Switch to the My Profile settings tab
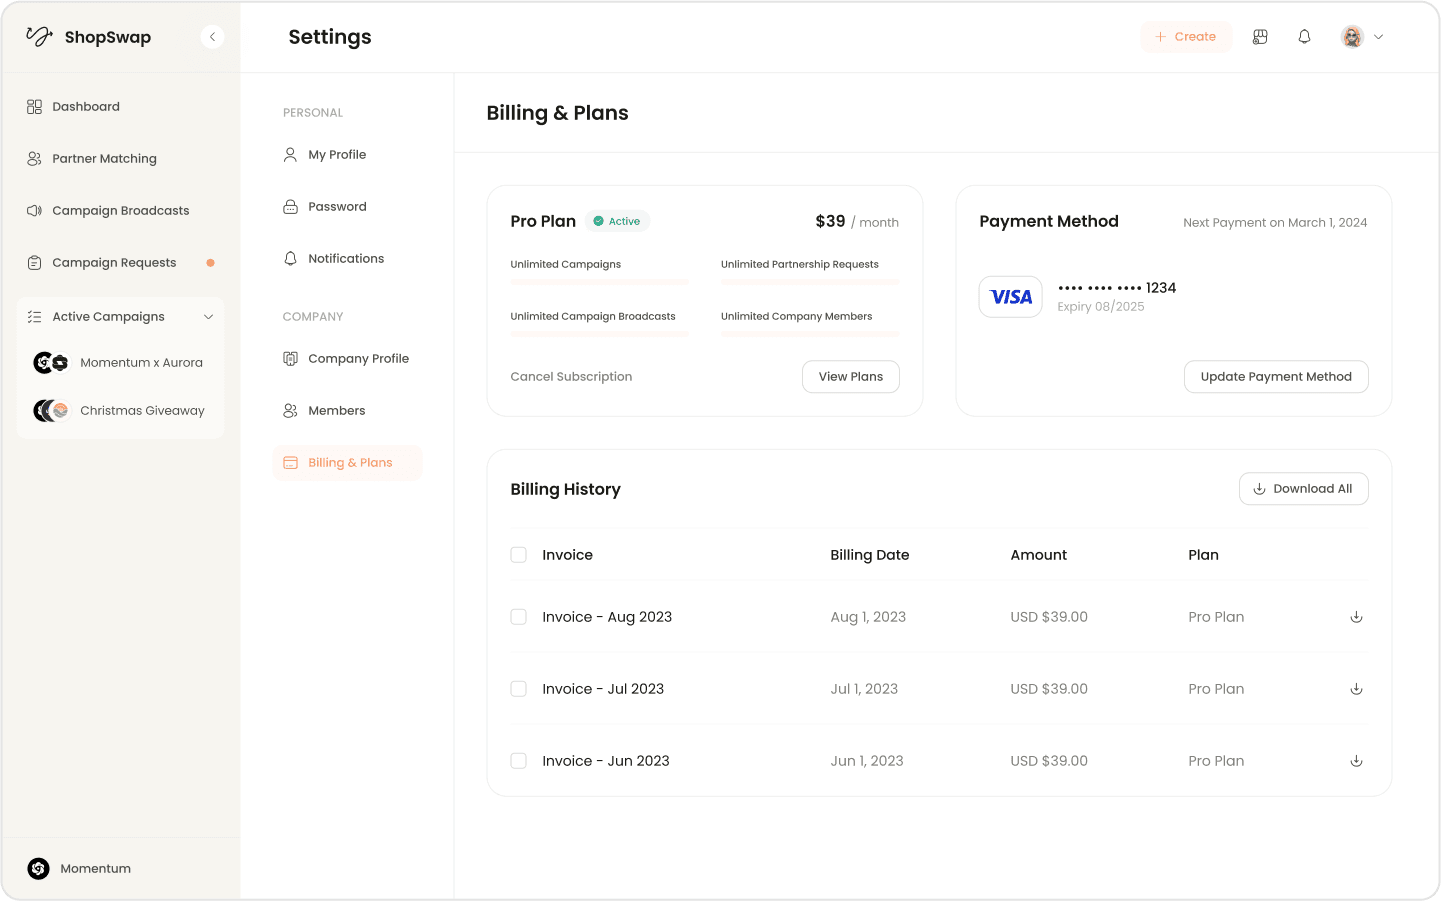The width and height of the screenshot is (1441, 901). (337, 154)
